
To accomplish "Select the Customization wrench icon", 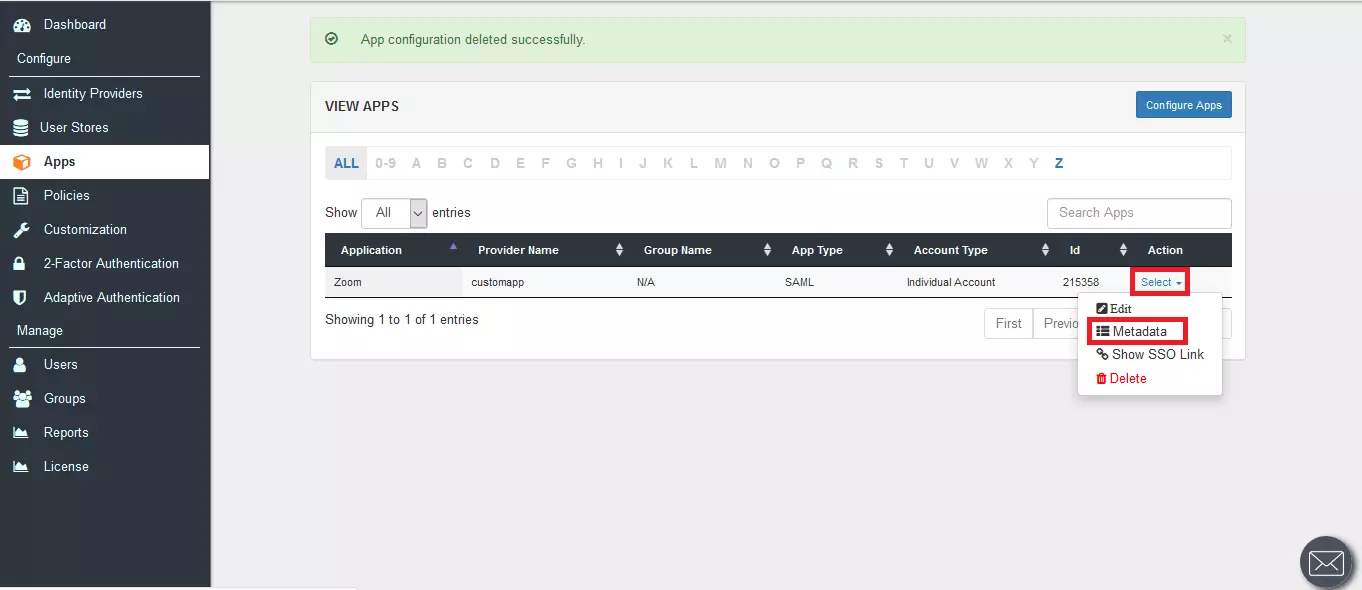I will pos(22,229).
